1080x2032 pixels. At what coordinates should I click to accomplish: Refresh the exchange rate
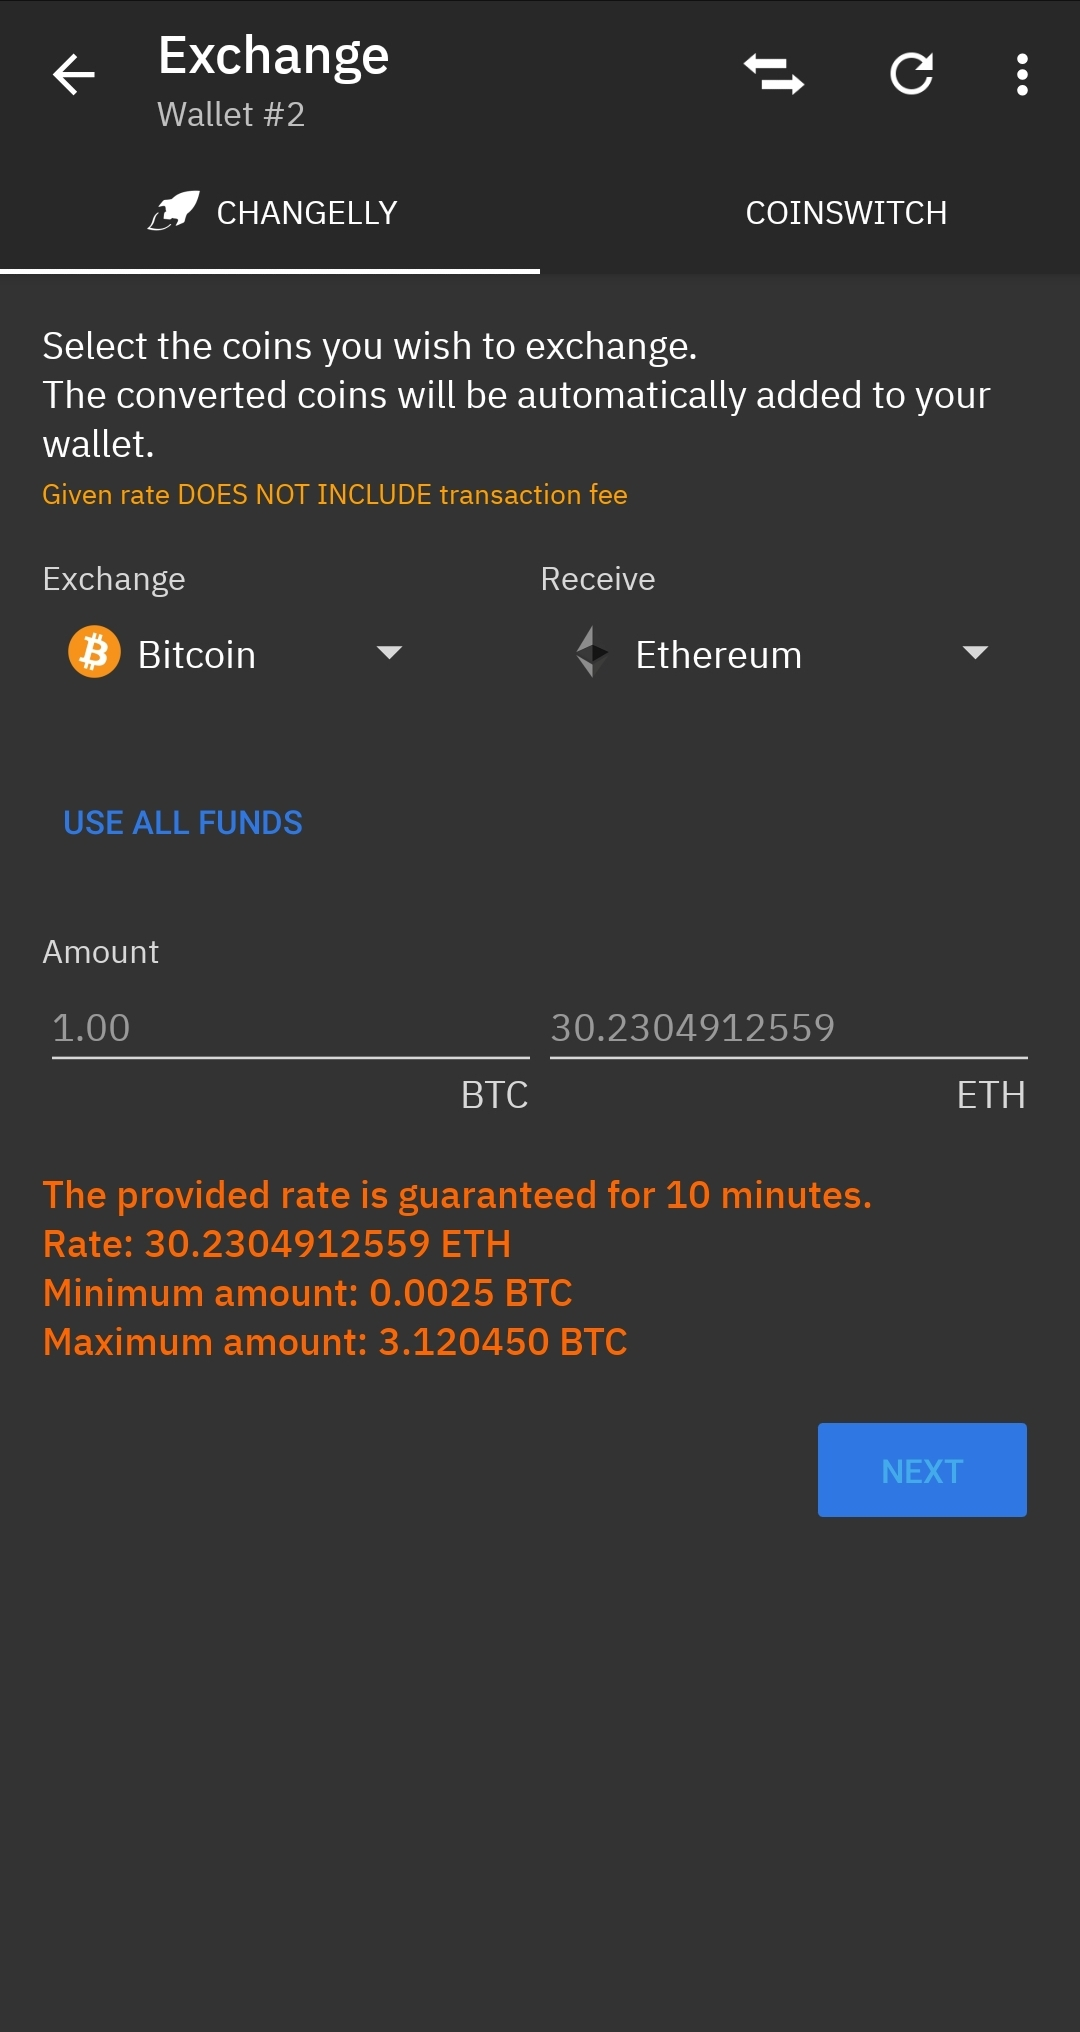(911, 74)
